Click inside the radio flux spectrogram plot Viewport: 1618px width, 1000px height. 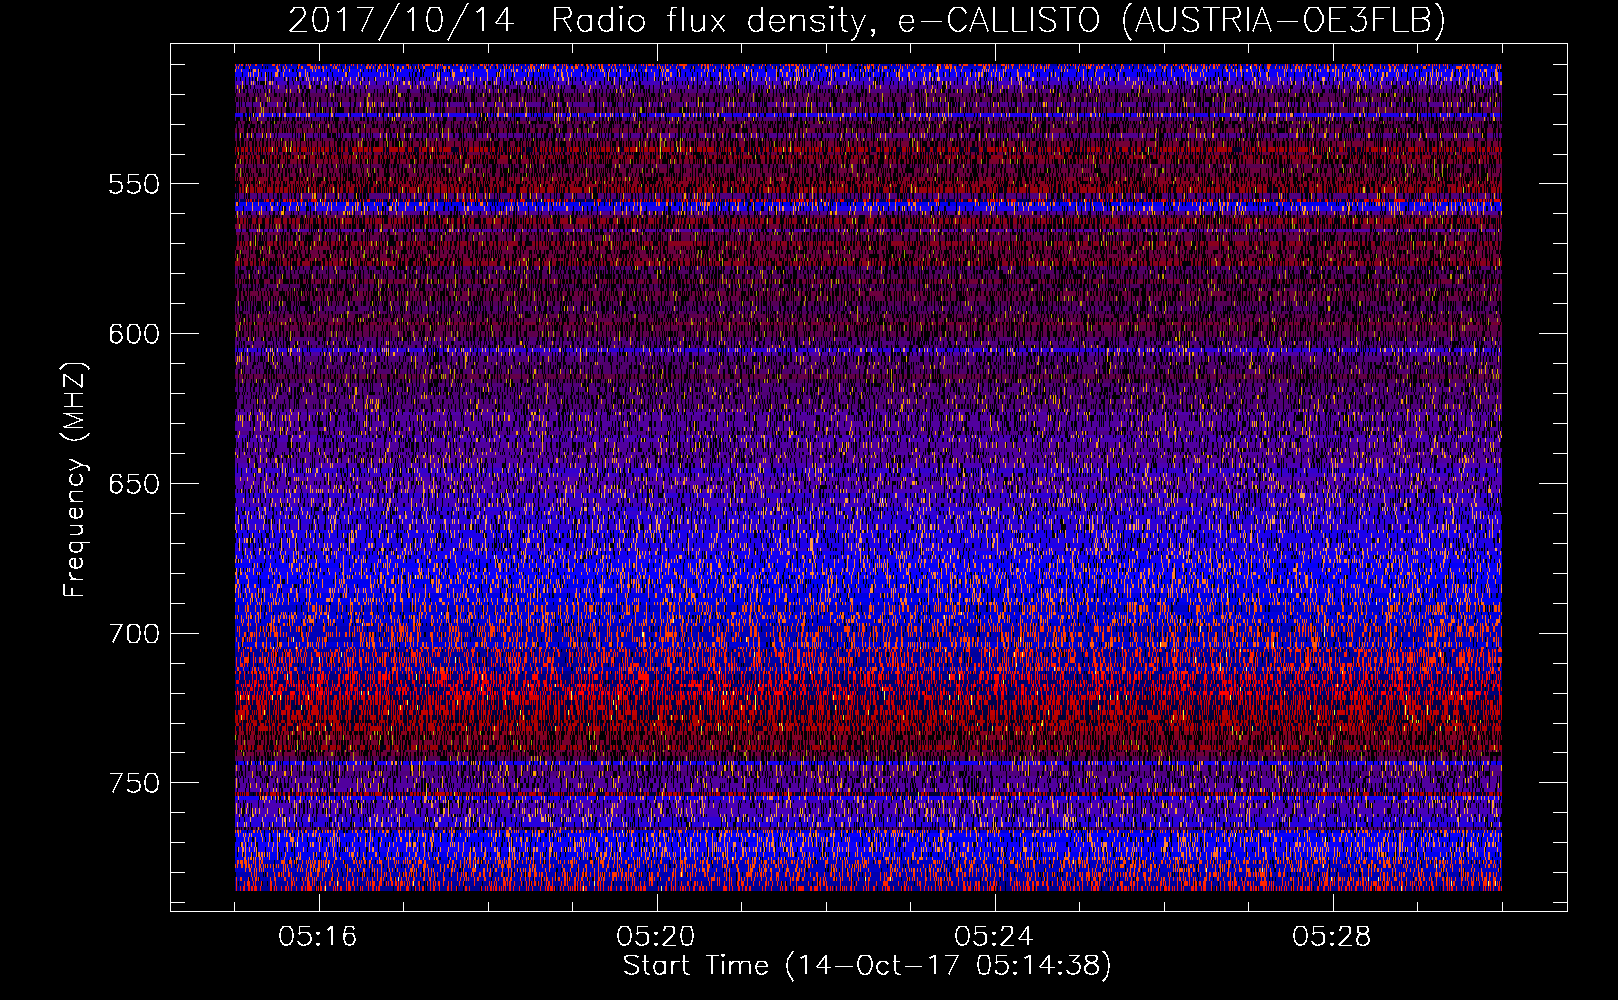868,477
